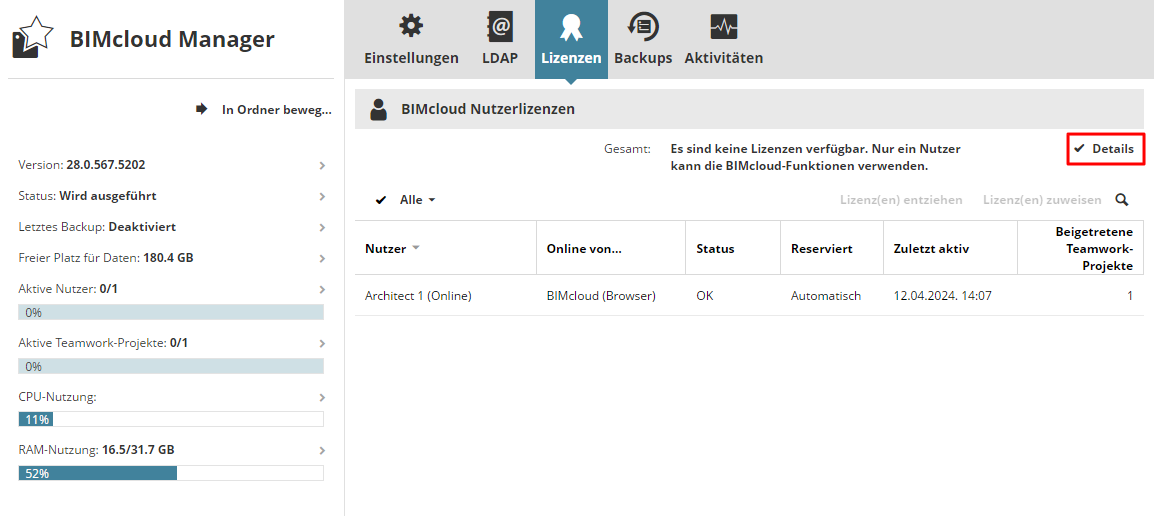Click the BIMcloud Manager title text
This screenshot has height=516, width=1154.
tap(172, 39)
